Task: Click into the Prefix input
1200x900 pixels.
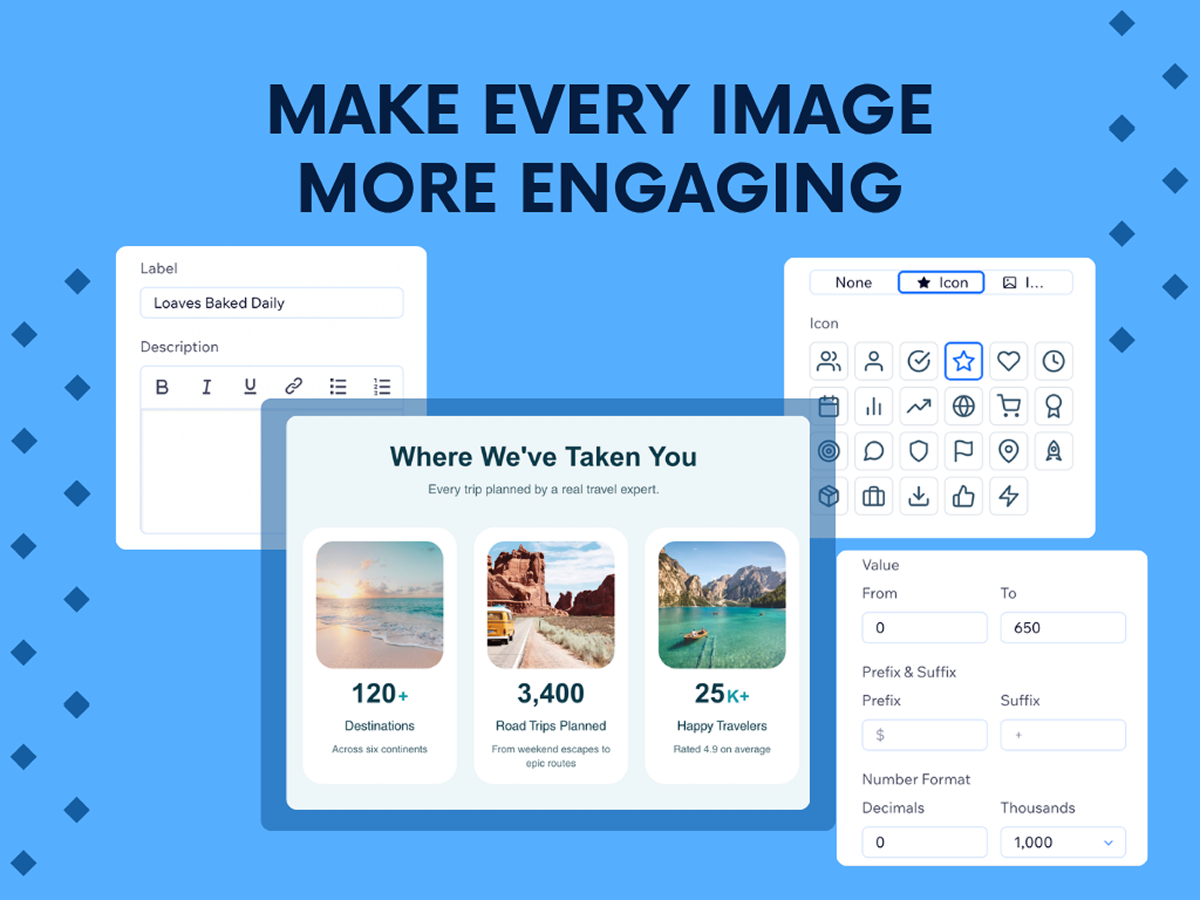Action: point(925,735)
